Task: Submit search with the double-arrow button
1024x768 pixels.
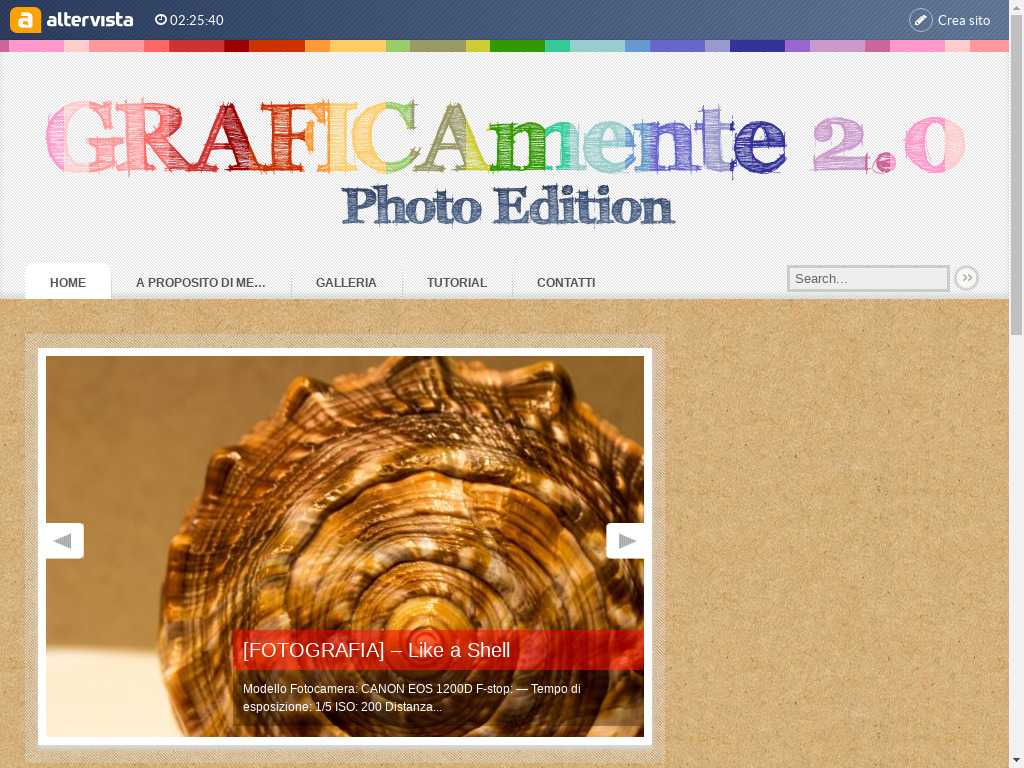Action: coord(966,278)
